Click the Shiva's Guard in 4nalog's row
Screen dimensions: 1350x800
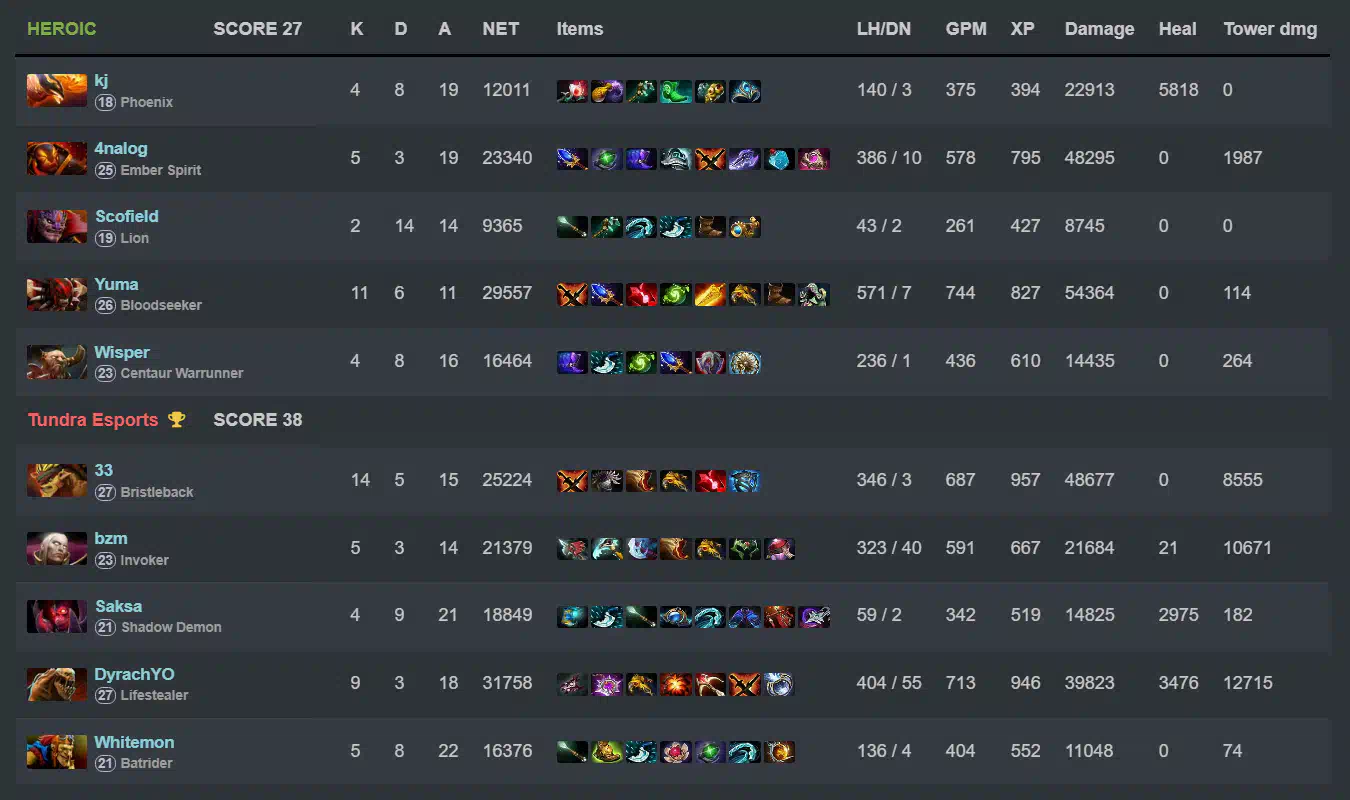click(x=676, y=159)
